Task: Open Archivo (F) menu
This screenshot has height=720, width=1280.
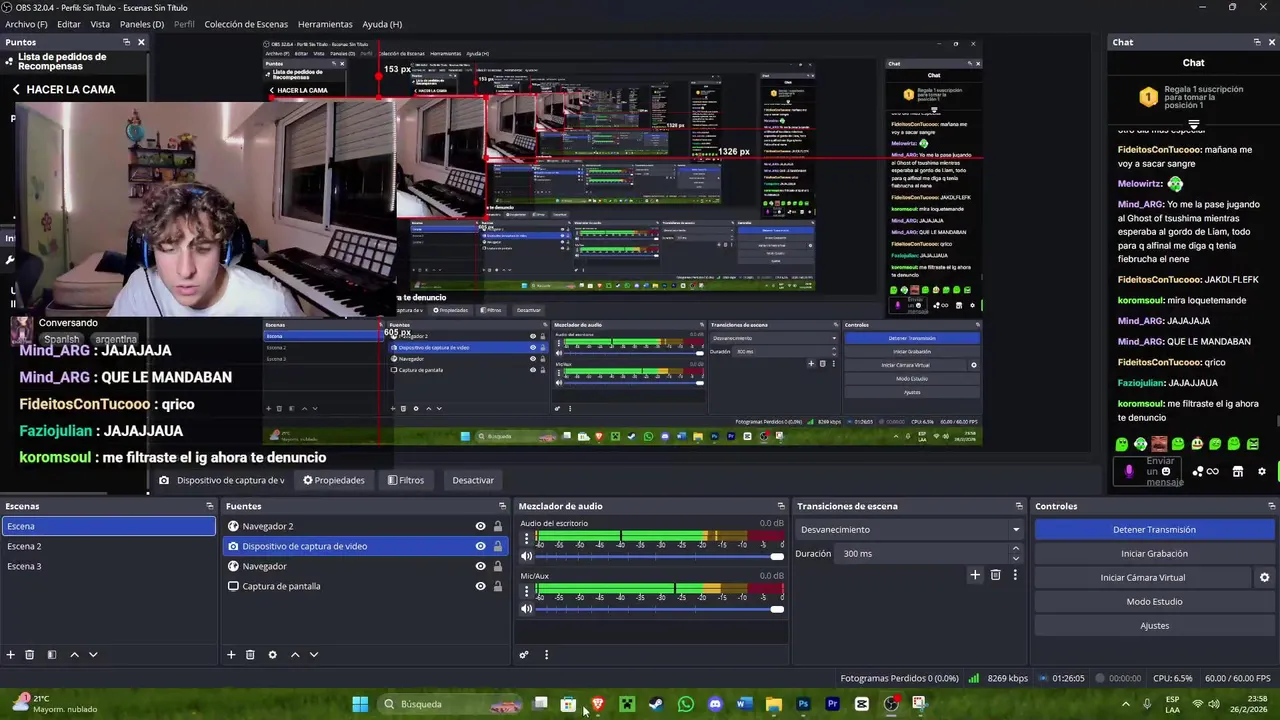Action: click(x=26, y=24)
